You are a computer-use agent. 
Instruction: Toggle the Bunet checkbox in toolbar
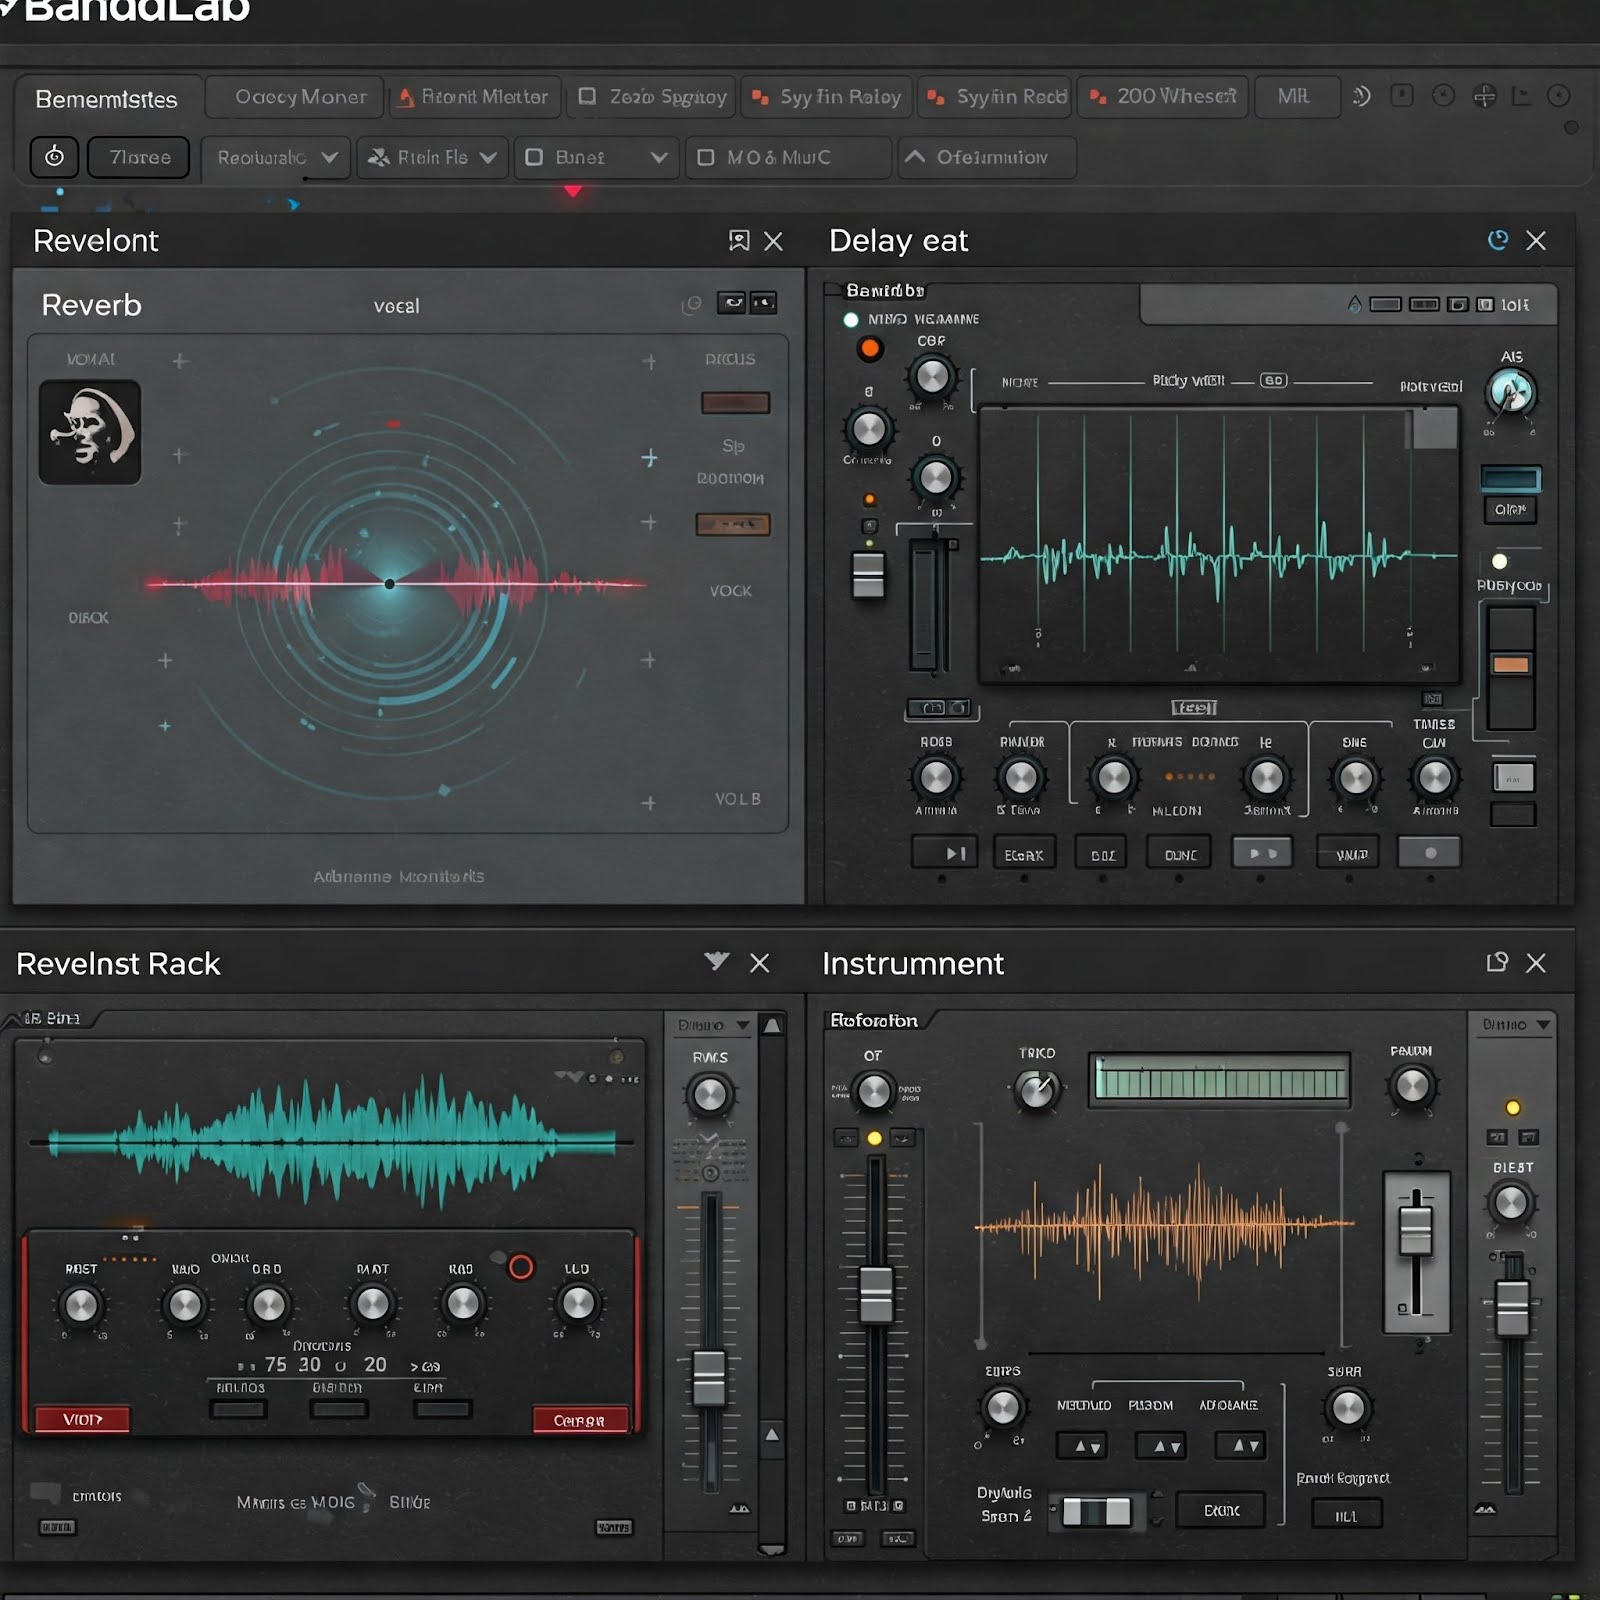coord(535,157)
